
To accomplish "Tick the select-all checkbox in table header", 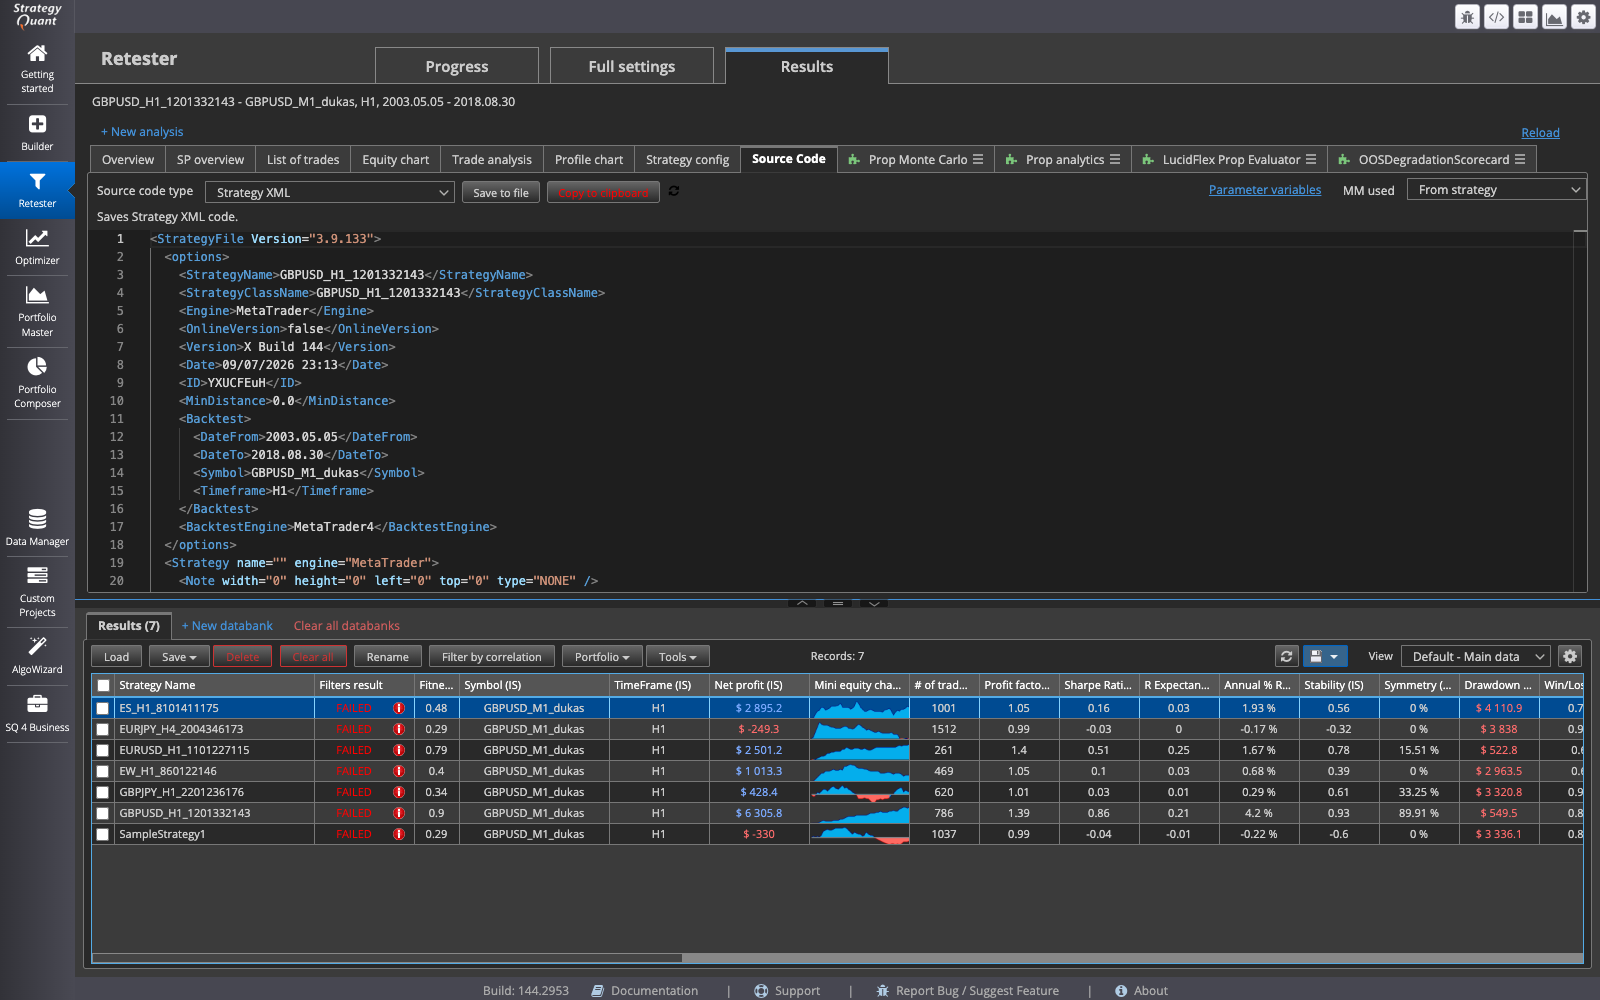I will [x=103, y=685].
